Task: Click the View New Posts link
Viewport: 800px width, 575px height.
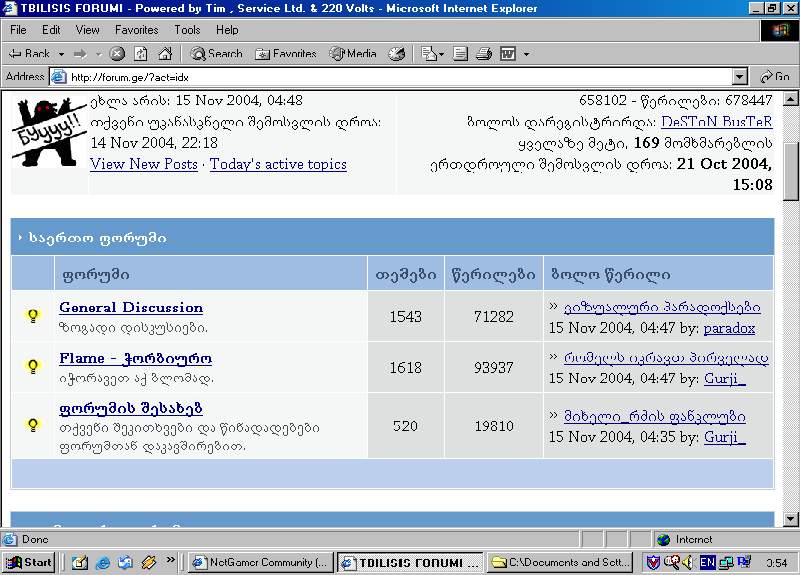Action: 144,164
